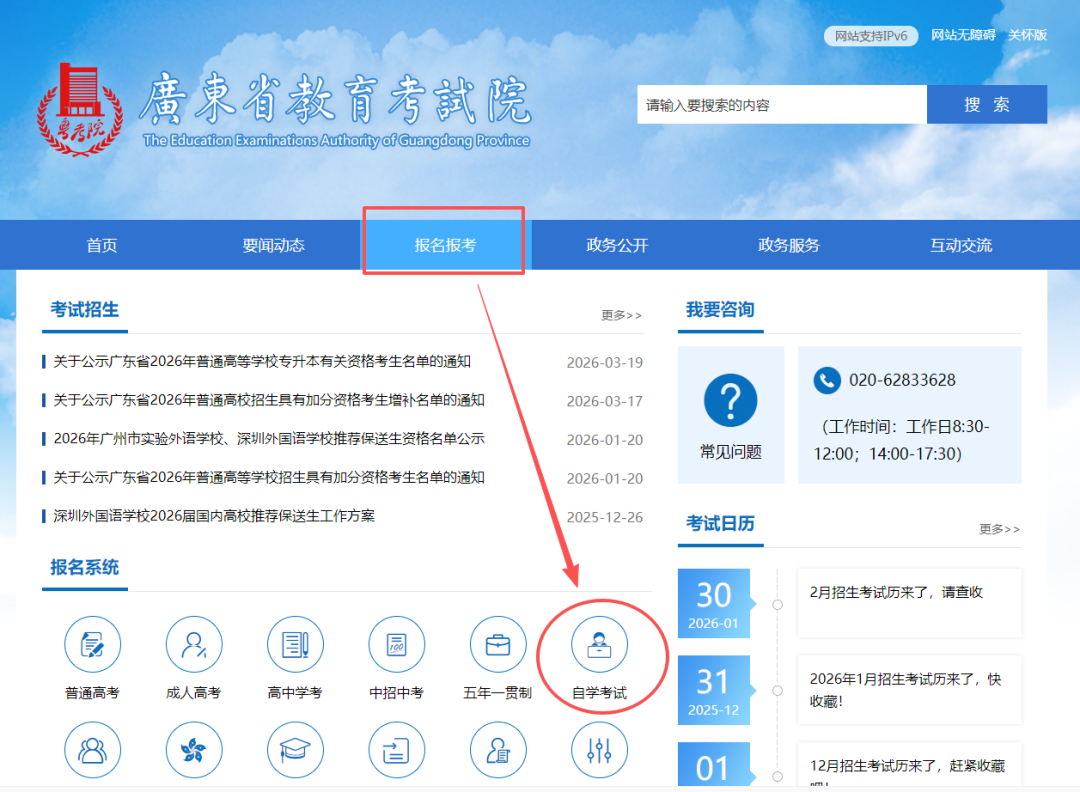Click the bauhinia flower icon in the second row of 报名系统
The image size is (1080, 792).
(194, 750)
